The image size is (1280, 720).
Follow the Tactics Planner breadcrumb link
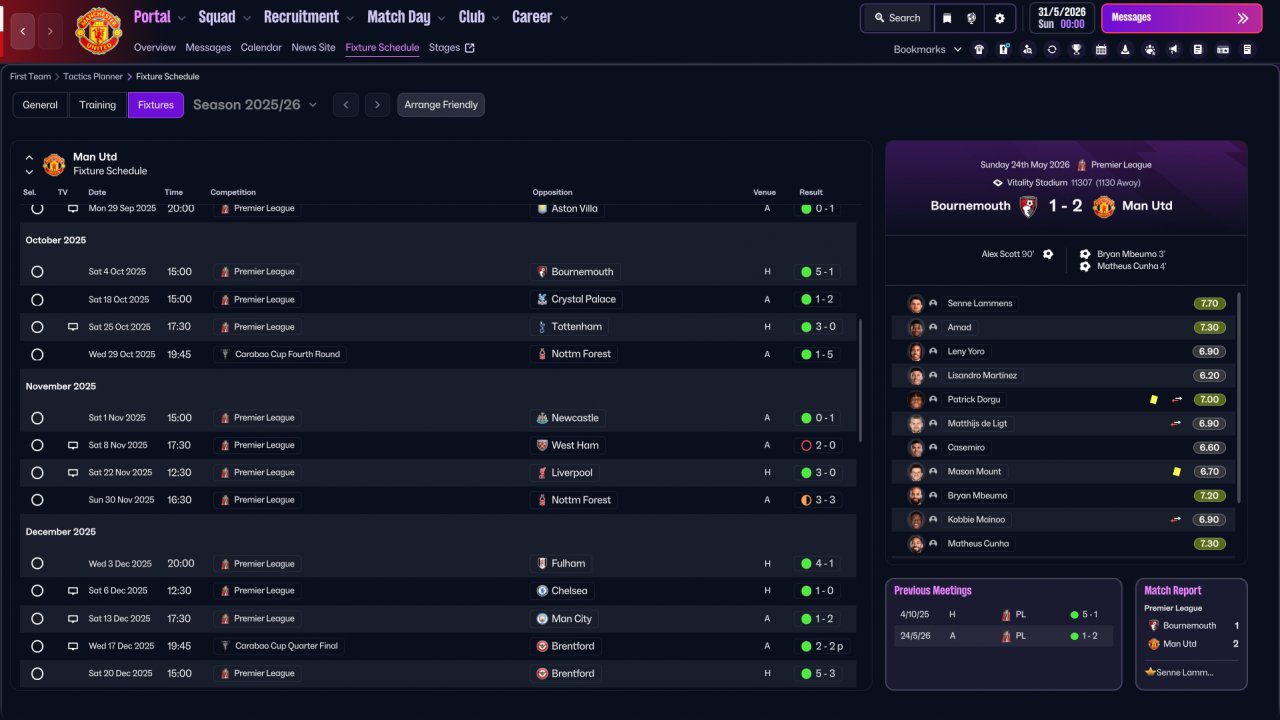93,77
